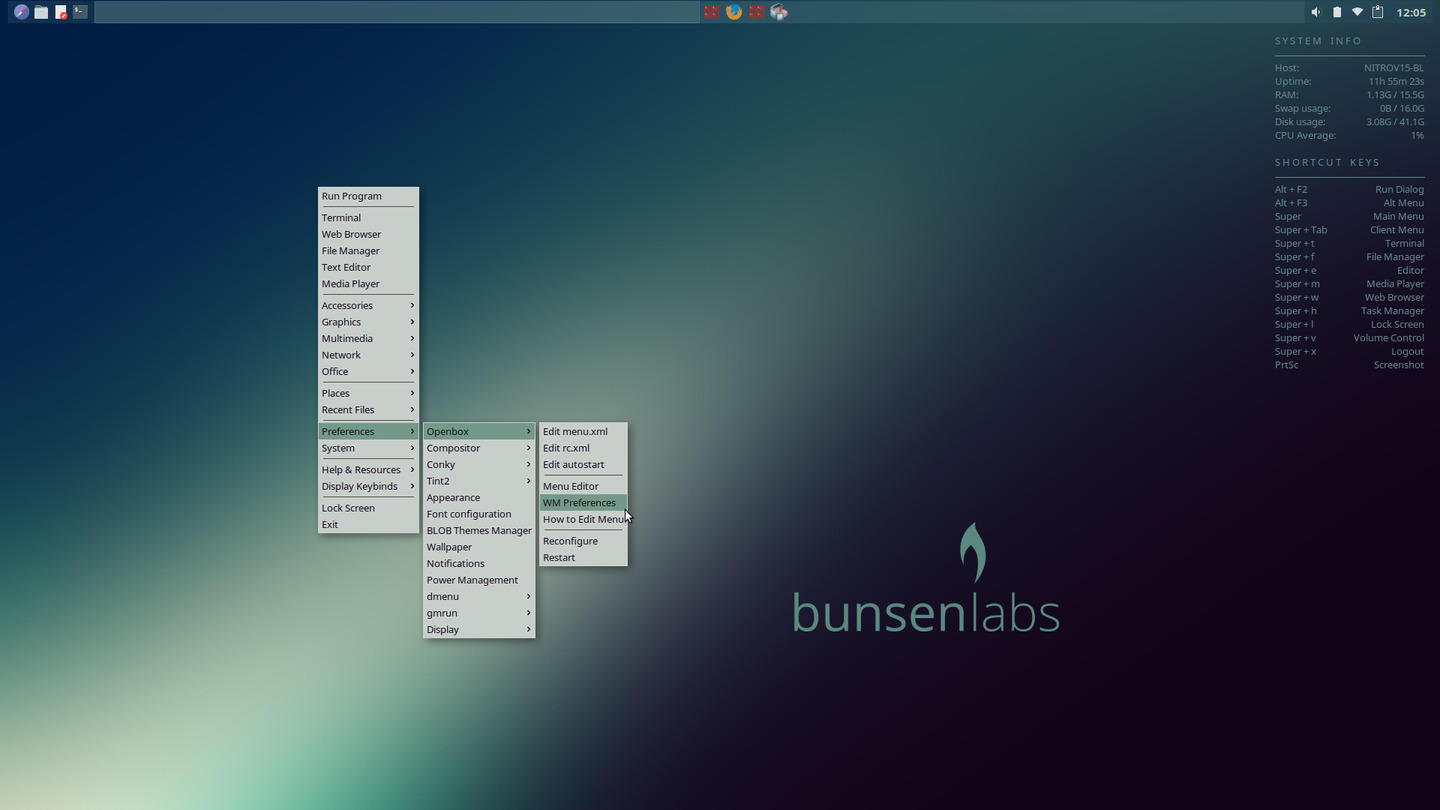Expand the Office submenu

pos(368,371)
